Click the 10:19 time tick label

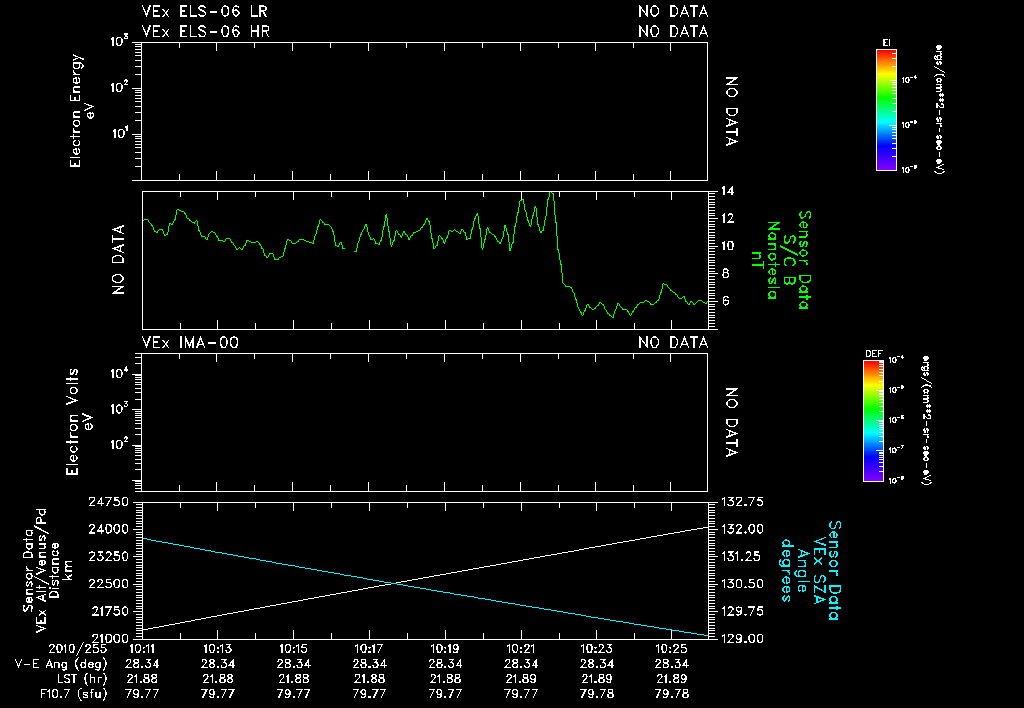point(445,649)
